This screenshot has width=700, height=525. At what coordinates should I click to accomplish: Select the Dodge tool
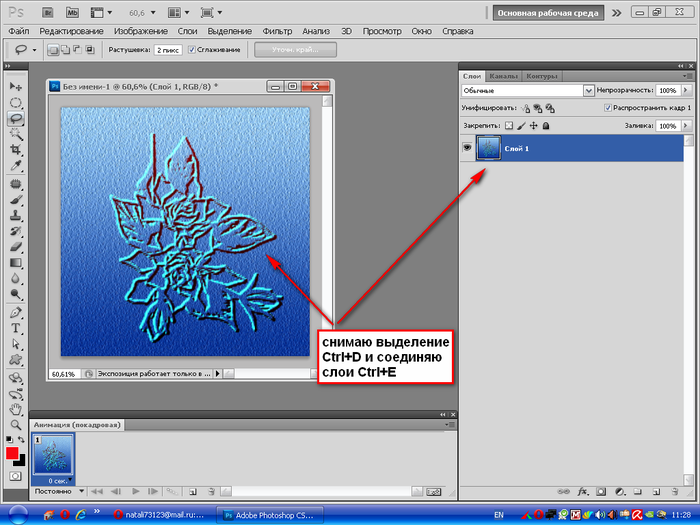pos(16,294)
